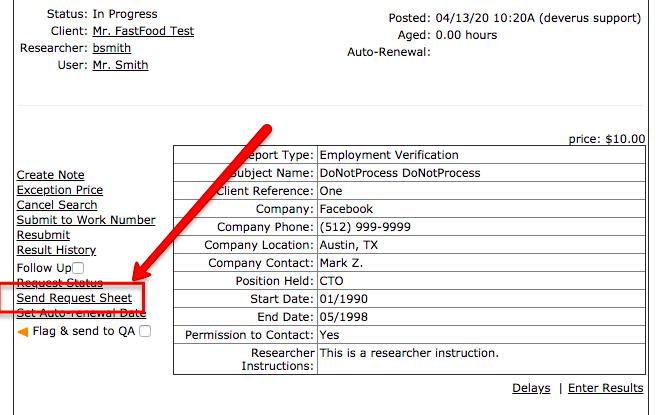Click the Resubmit link
The image size is (656, 415).
pyautogui.click(x=43, y=235)
